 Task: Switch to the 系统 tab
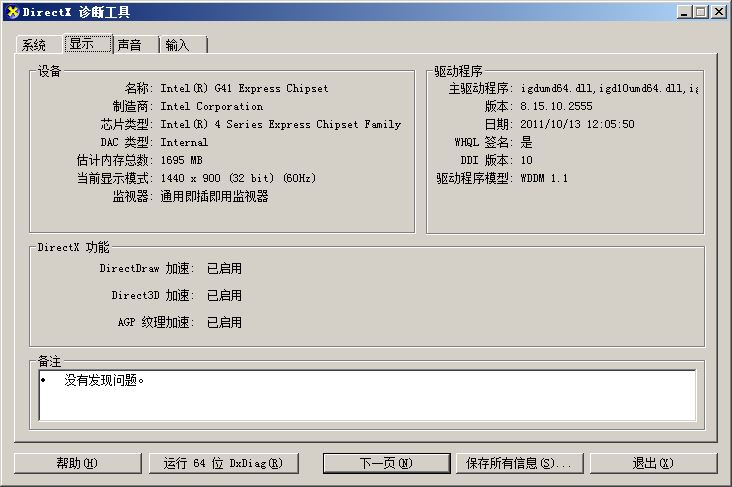(x=35, y=46)
